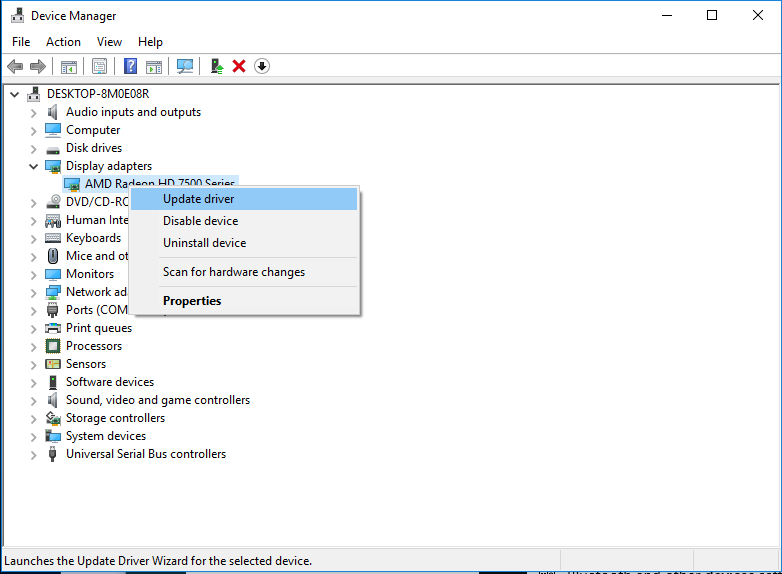Choose Disable device from context menu
782x574 pixels.
coord(244,221)
